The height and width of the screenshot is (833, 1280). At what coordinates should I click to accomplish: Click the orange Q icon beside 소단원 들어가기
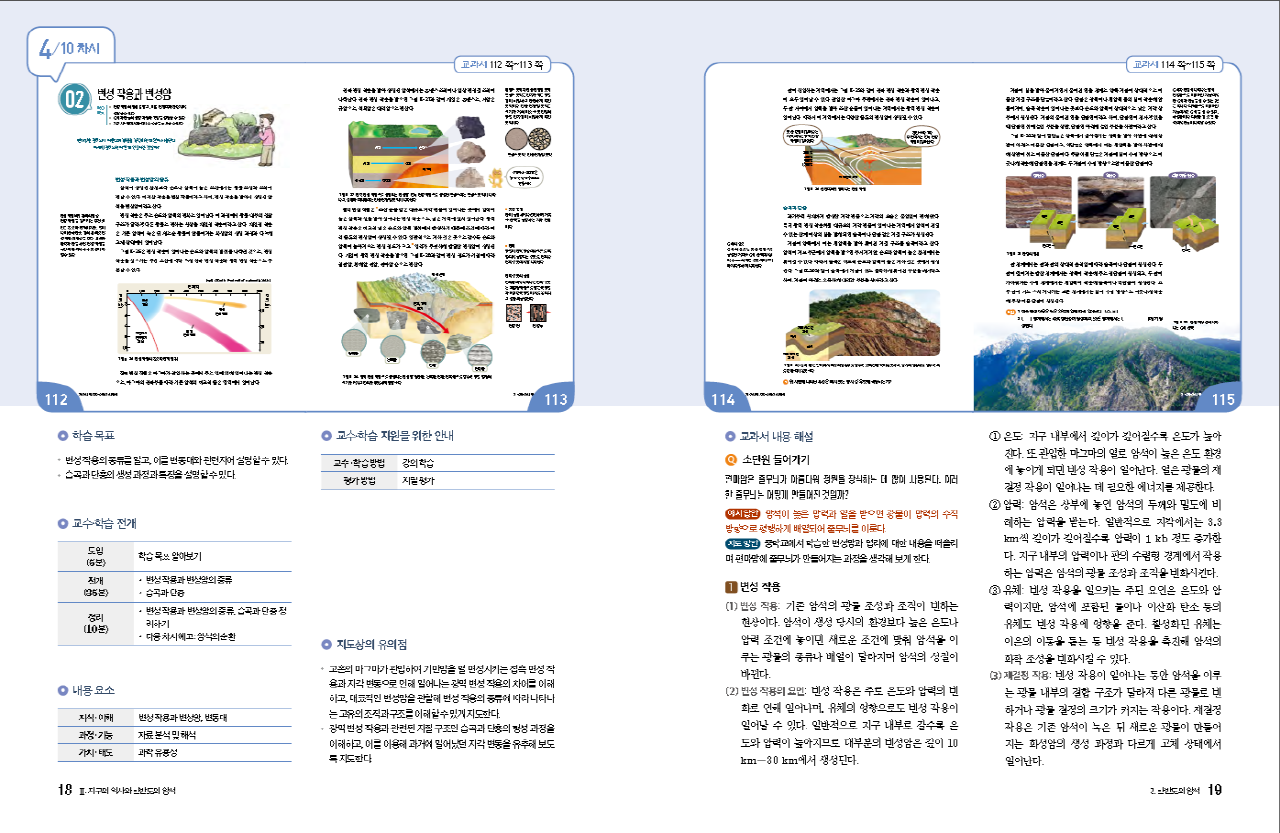click(x=731, y=460)
